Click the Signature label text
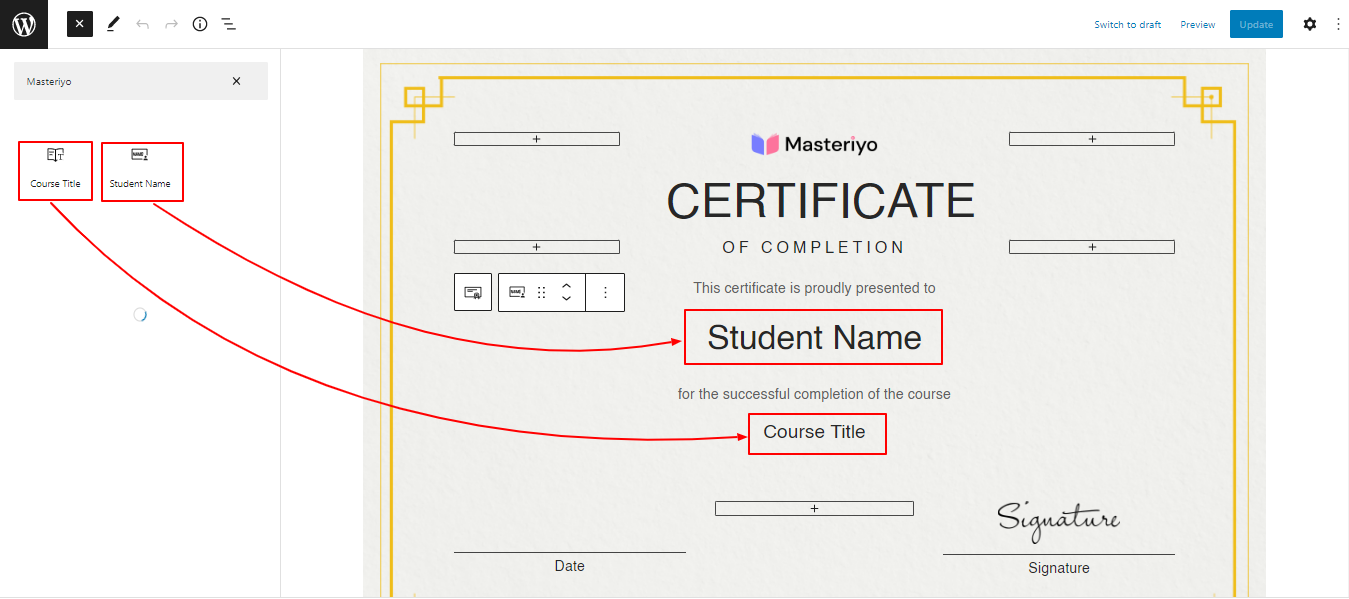 point(1059,568)
